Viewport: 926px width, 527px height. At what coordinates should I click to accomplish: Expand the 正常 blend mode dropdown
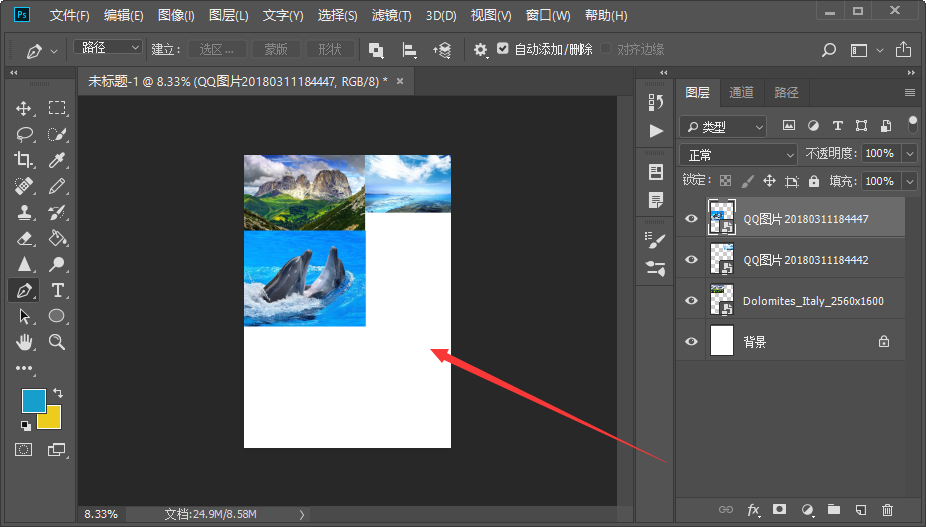[x=738, y=155]
